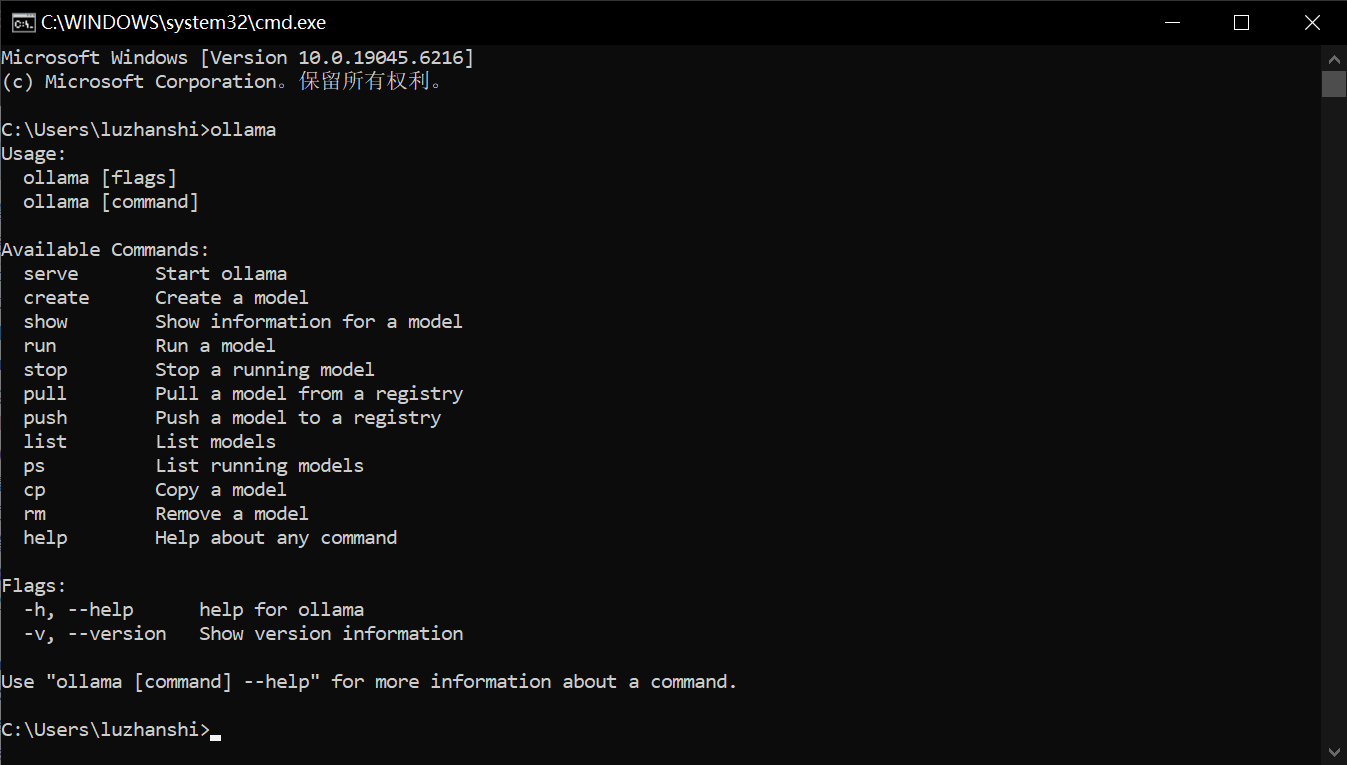Click the '-h, --help' flag text

click(78, 610)
